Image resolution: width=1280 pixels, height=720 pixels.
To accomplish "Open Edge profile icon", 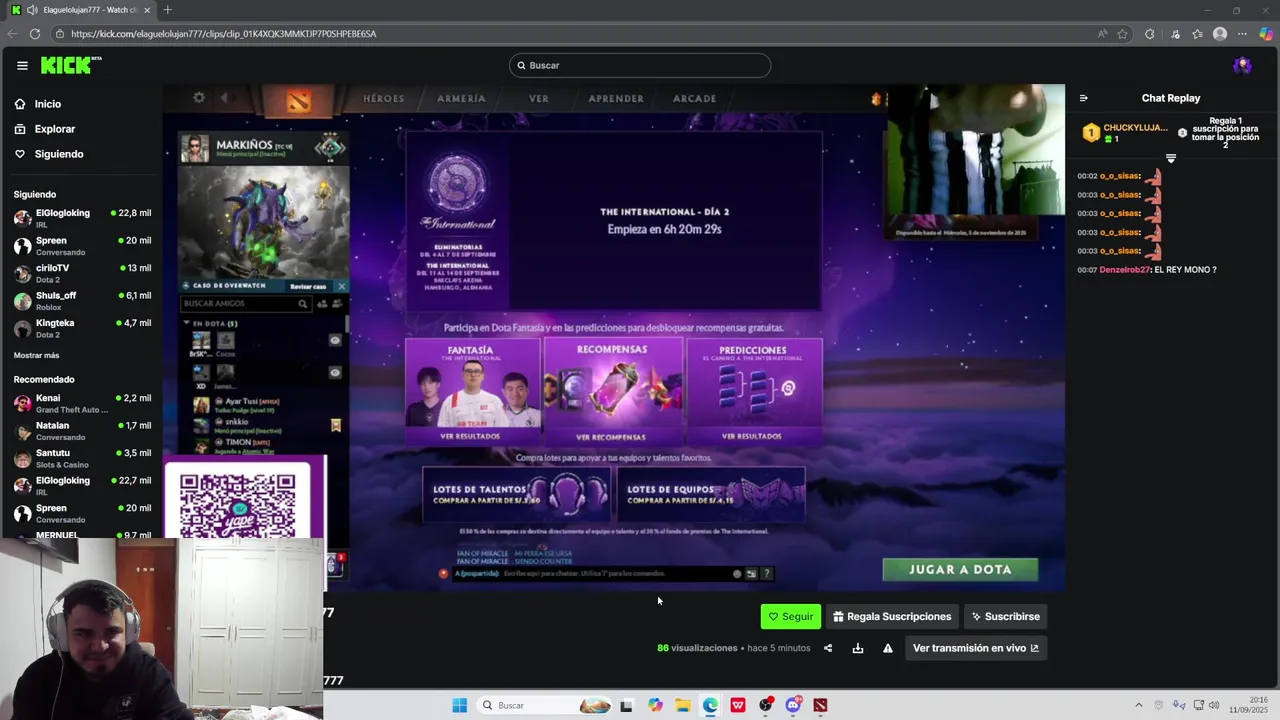I will pos(1220,34).
